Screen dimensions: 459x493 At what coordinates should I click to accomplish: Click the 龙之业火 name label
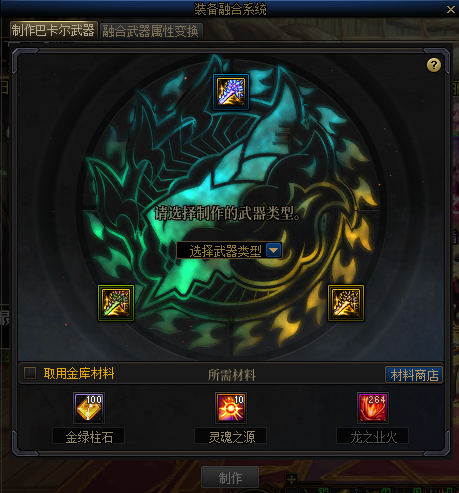coord(373,437)
